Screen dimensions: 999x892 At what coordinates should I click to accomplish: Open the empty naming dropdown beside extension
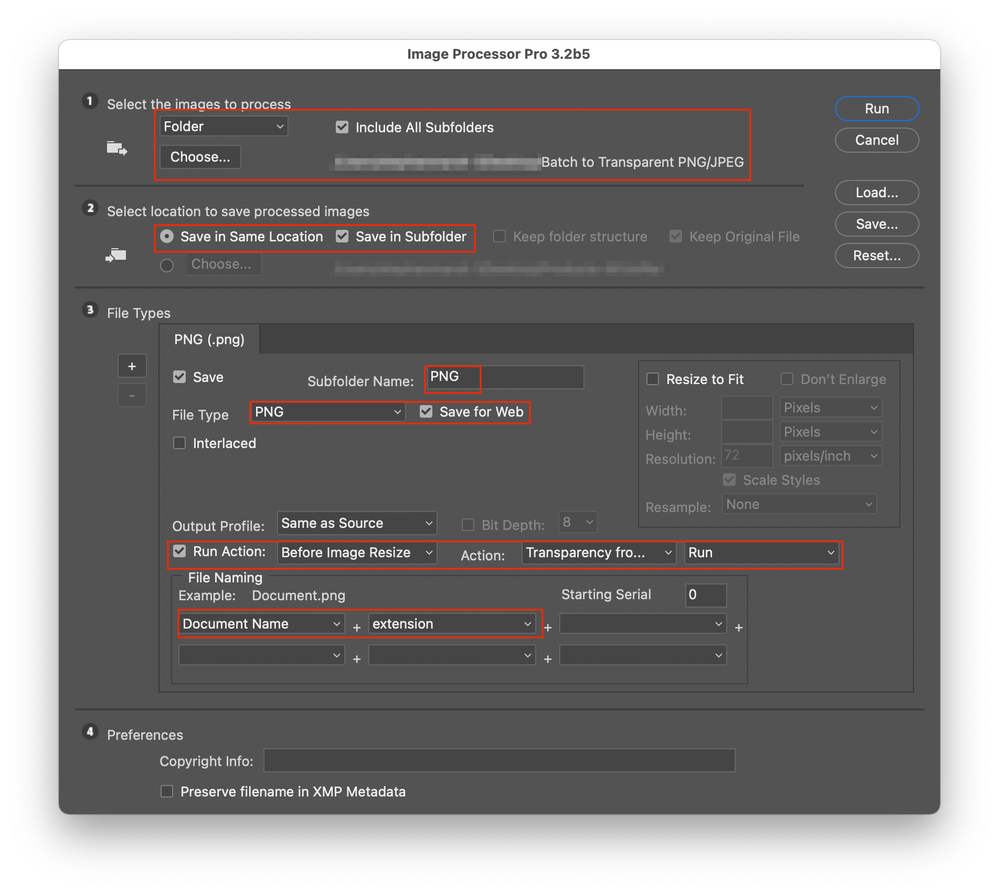point(643,624)
